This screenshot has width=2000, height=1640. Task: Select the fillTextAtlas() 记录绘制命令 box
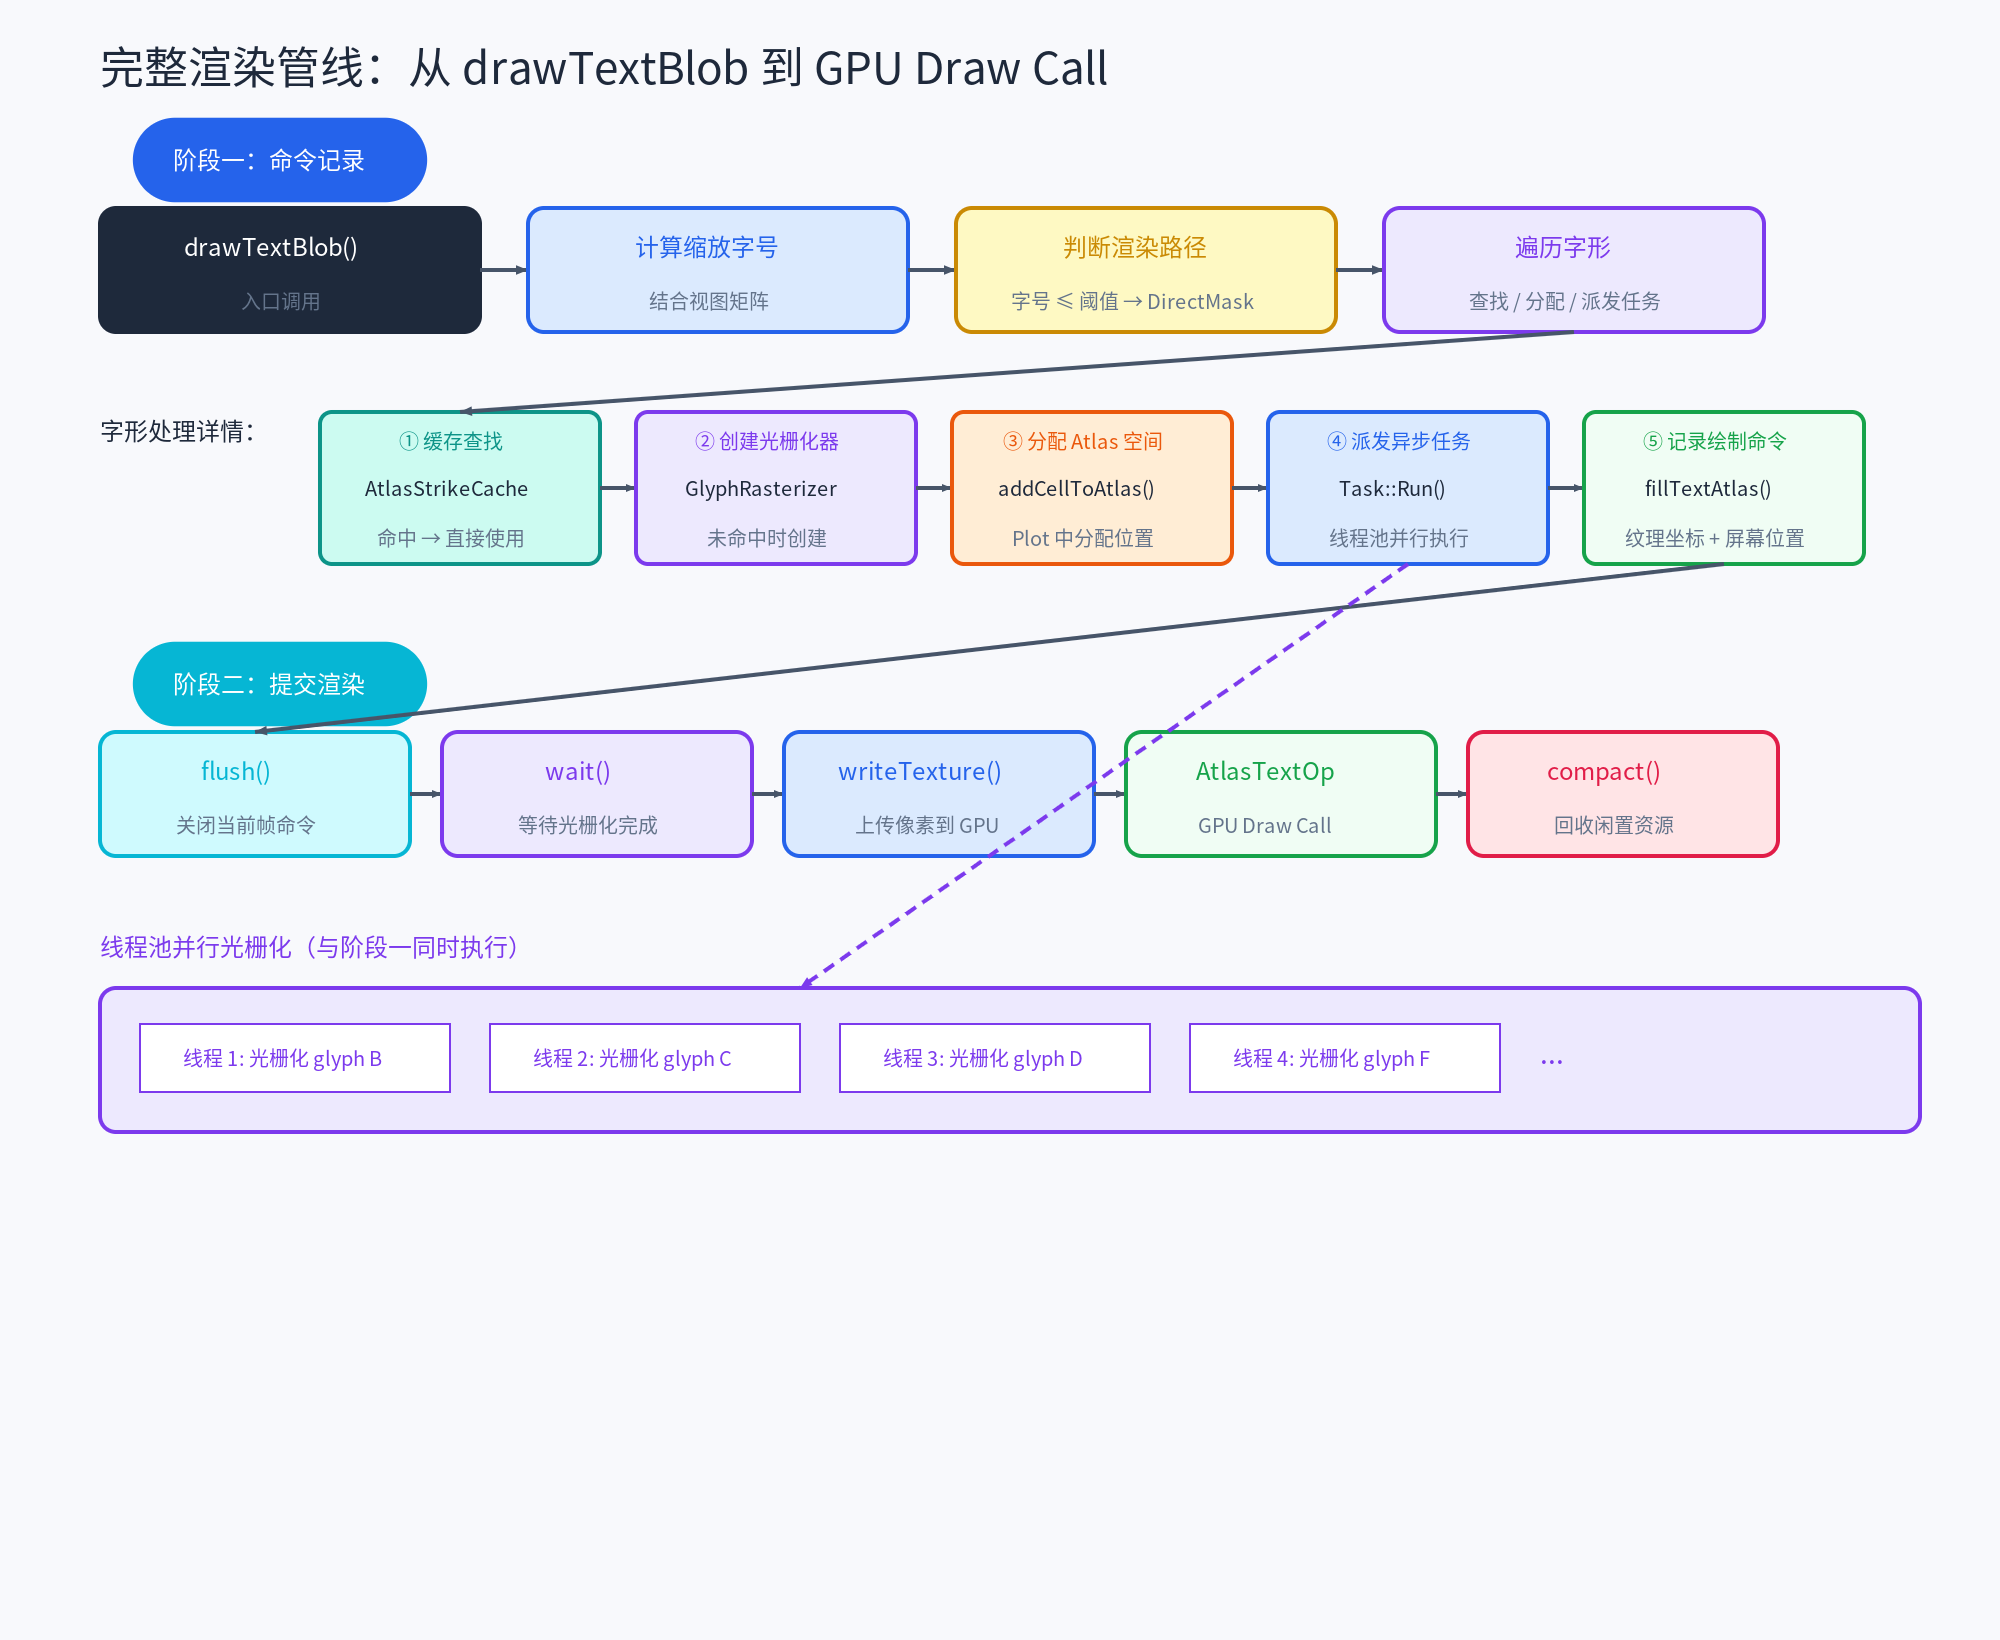pyautogui.click(x=1722, y=489)
